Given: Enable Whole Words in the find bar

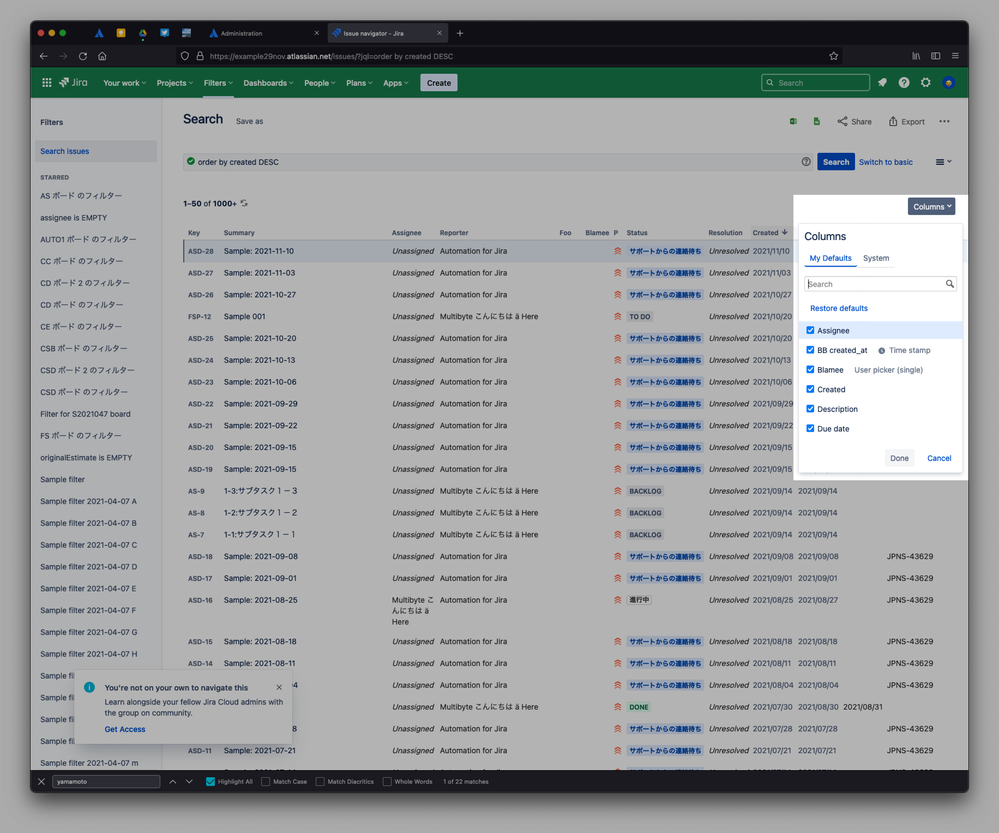Looking at the screenshot, I should point(387,781).
